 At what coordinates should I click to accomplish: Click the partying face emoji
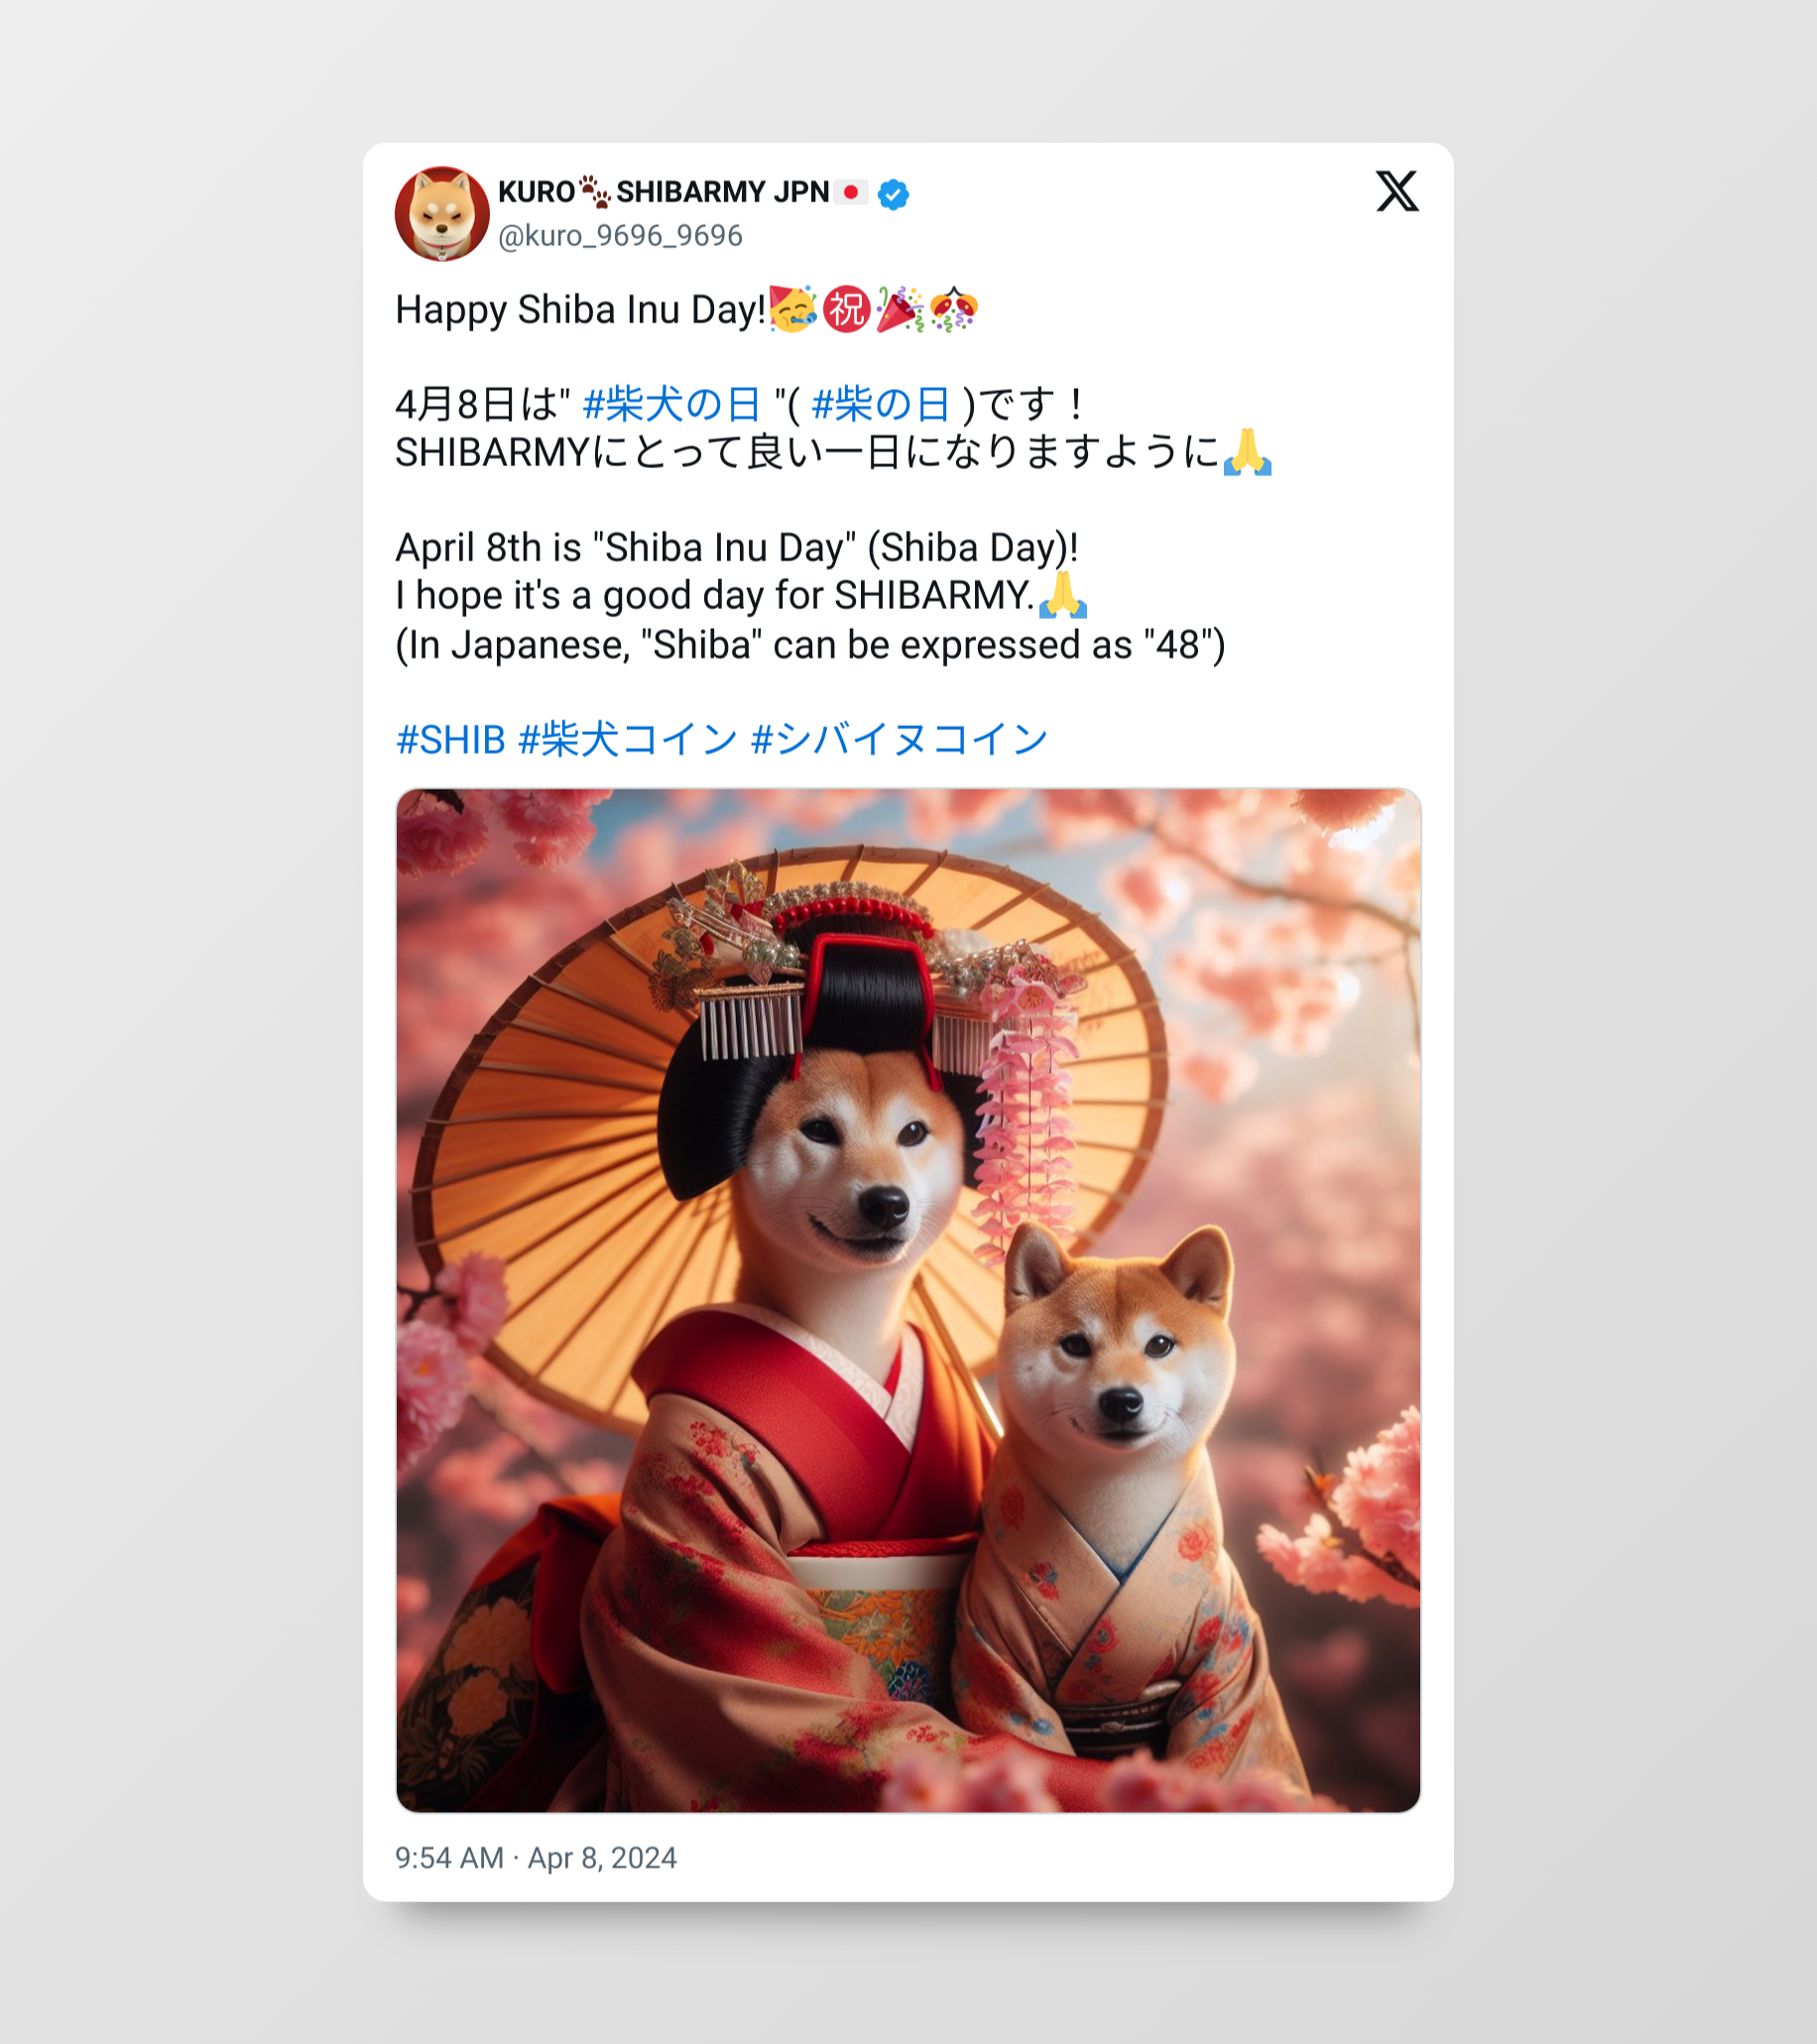point(794,310)
